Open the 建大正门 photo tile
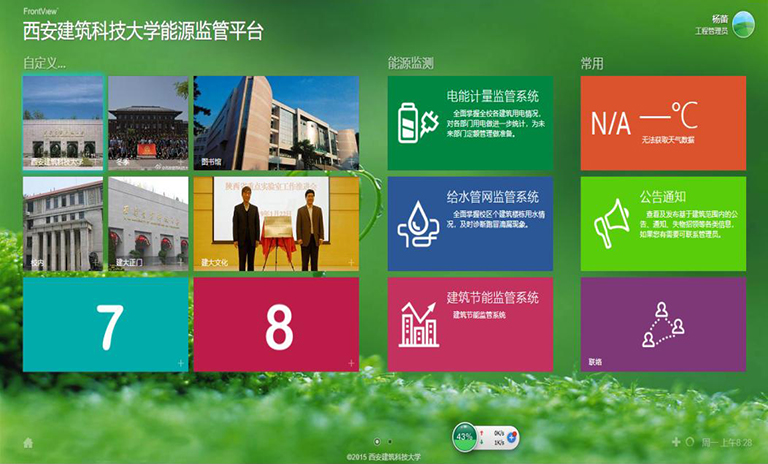Viewport: 768px width, 464px height. (x=148, y=223)
